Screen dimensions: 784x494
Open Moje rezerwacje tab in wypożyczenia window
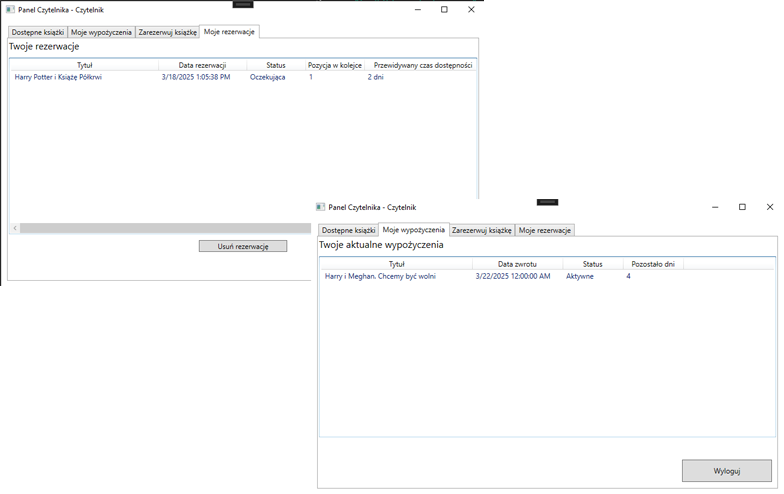(544, 230)
